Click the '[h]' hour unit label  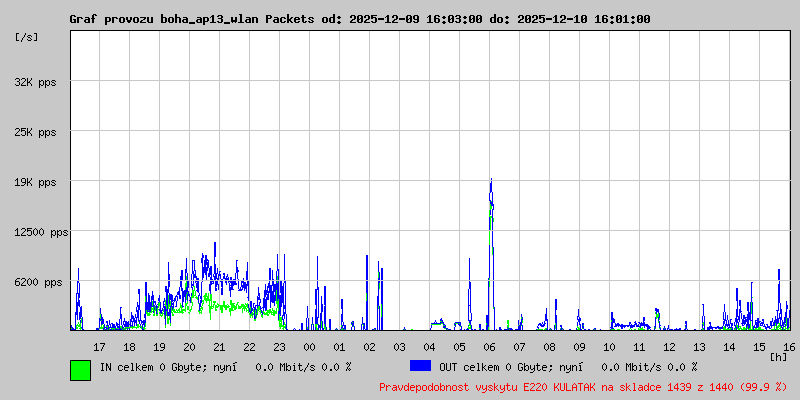coord(779,357)
